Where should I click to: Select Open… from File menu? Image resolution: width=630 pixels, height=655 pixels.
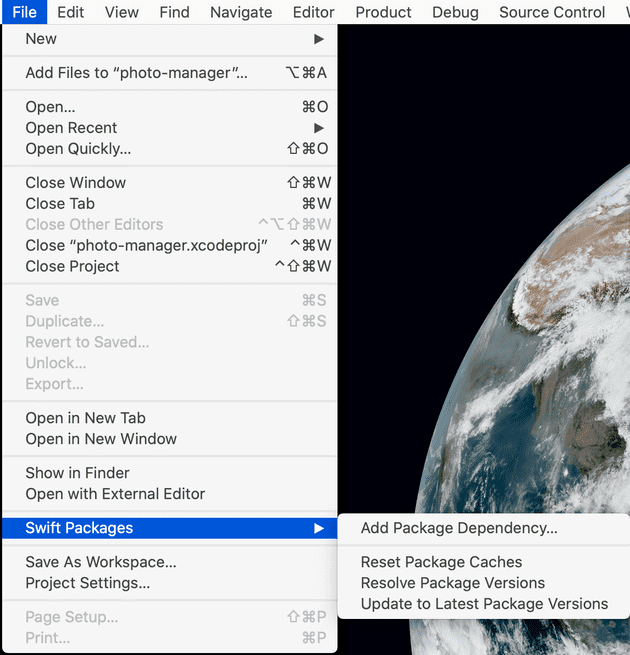click(x=170, y=107)
